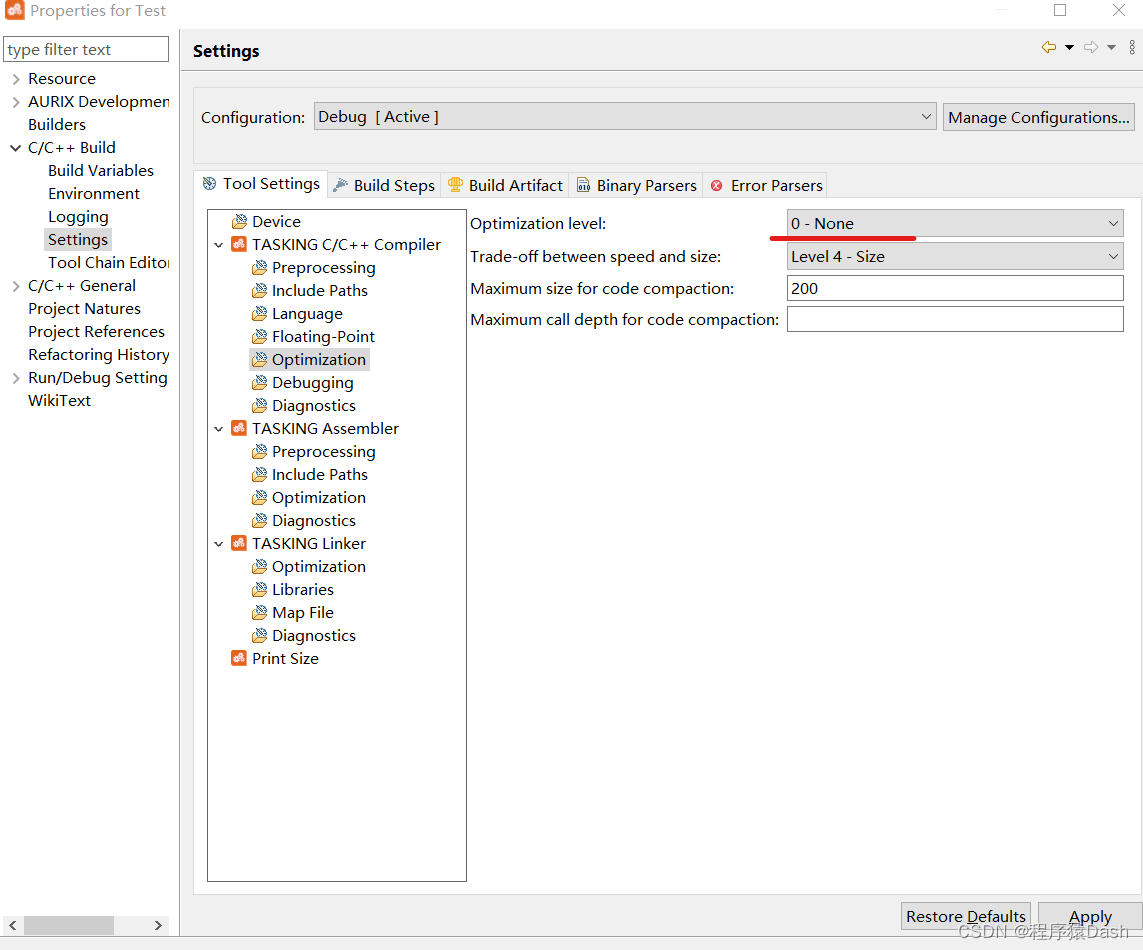Open the Trade-off speed and size dropdown
This screenshot has height=950, width=1143.
coord(955,257)
